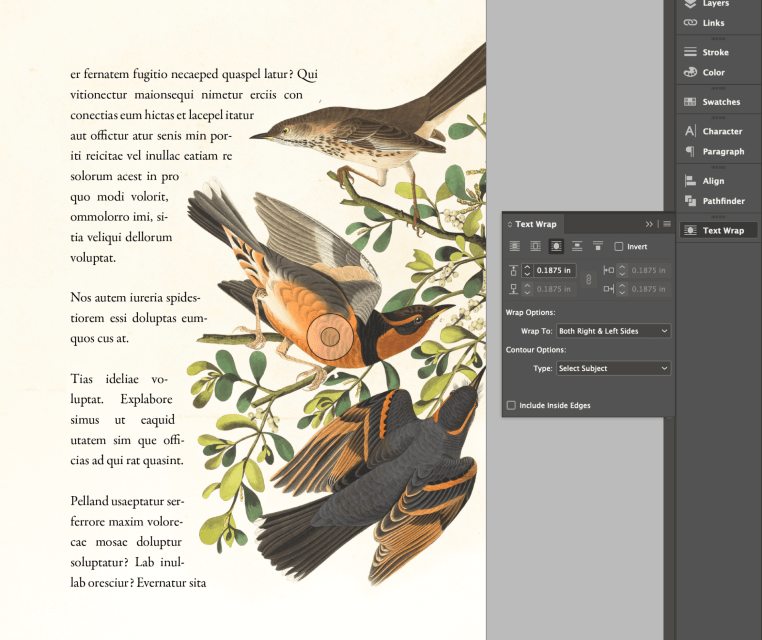
Task: Click the Bottom Offset value field
Action: tap(554, 289)
